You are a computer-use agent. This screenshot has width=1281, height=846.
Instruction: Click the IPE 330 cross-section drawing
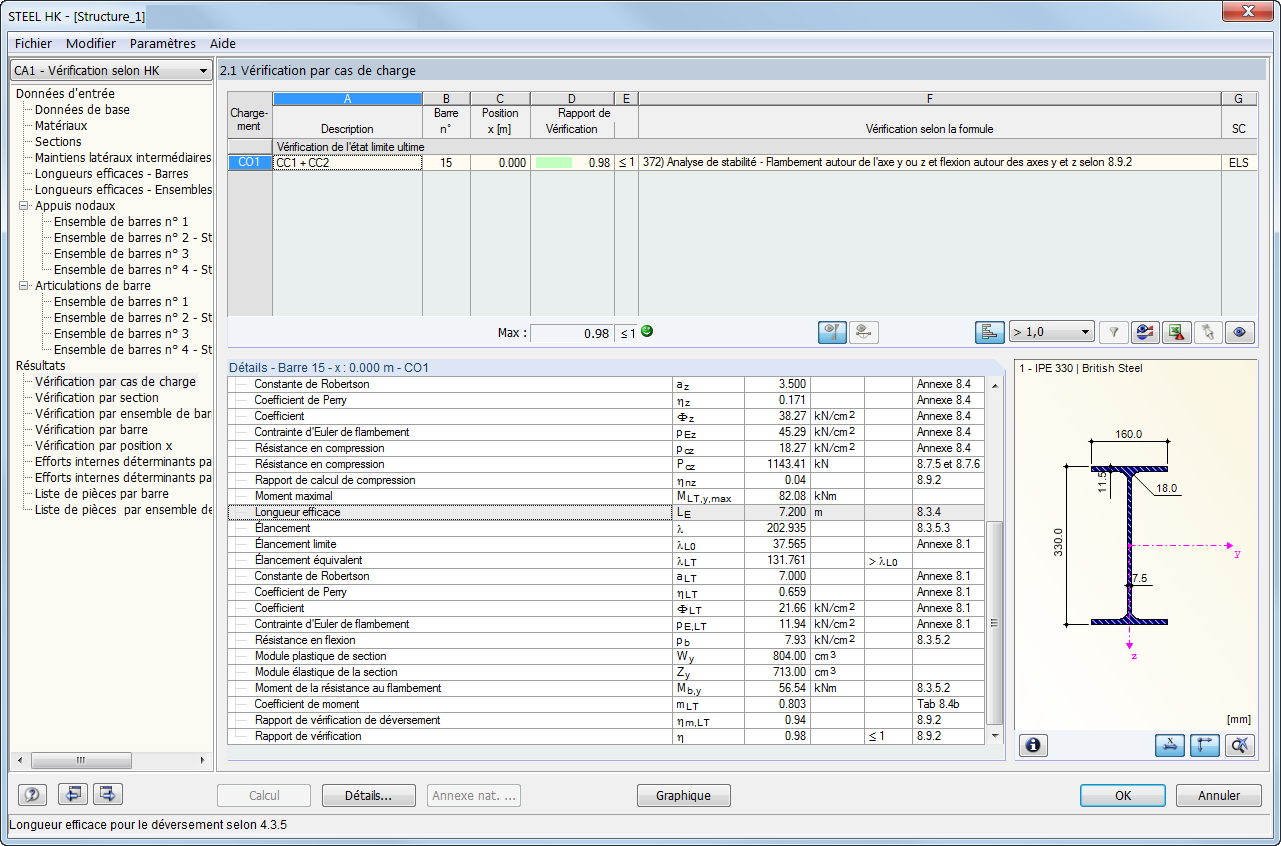(1130, 547)
